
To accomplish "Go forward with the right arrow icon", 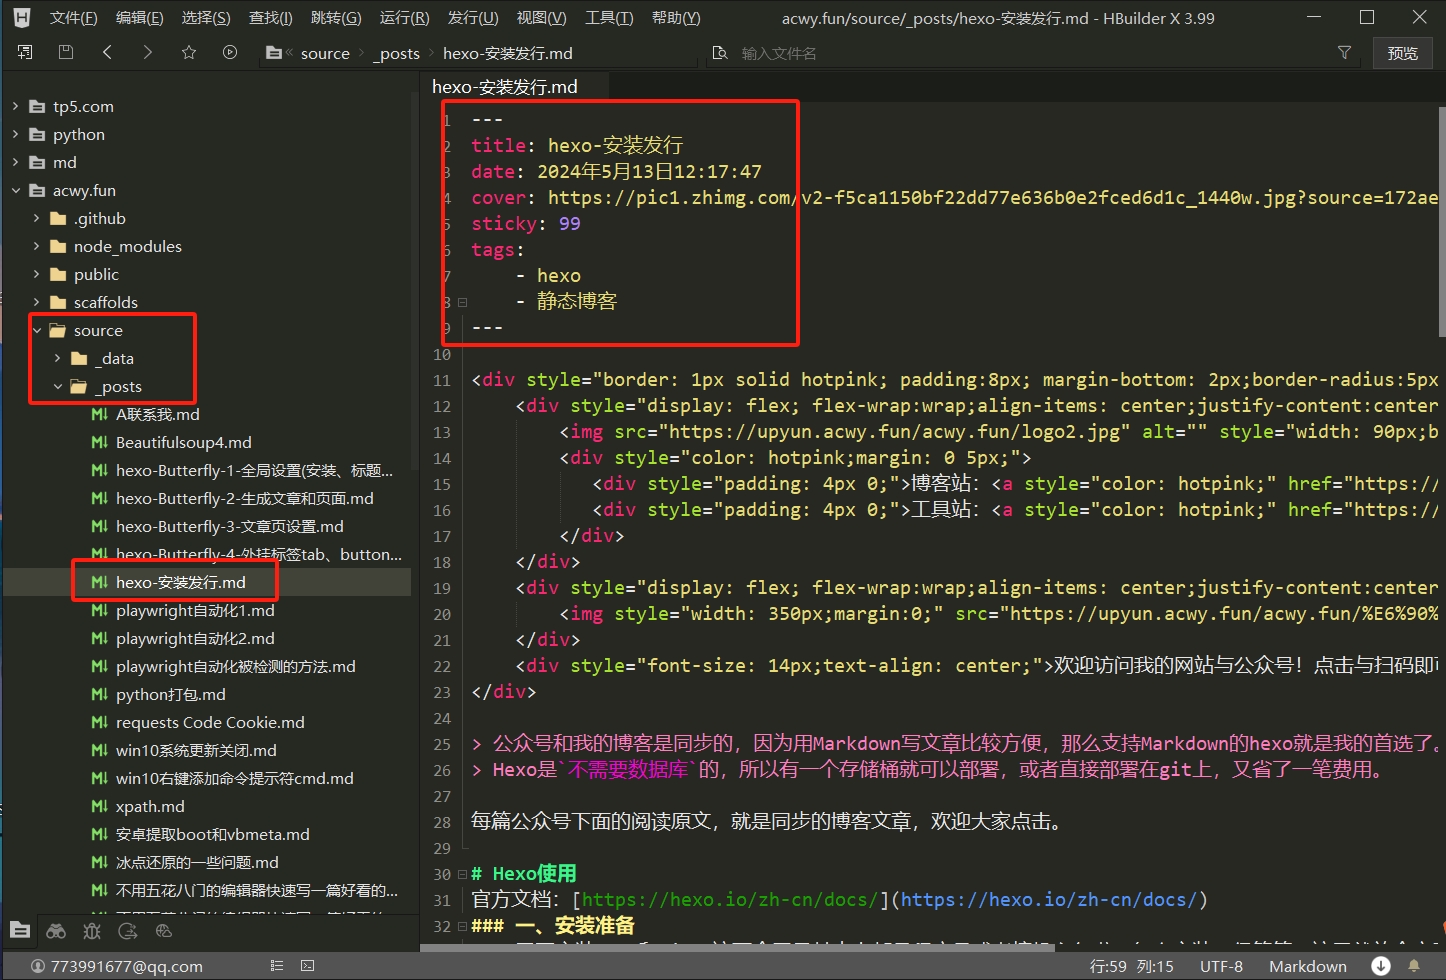I will click(148, 52).
